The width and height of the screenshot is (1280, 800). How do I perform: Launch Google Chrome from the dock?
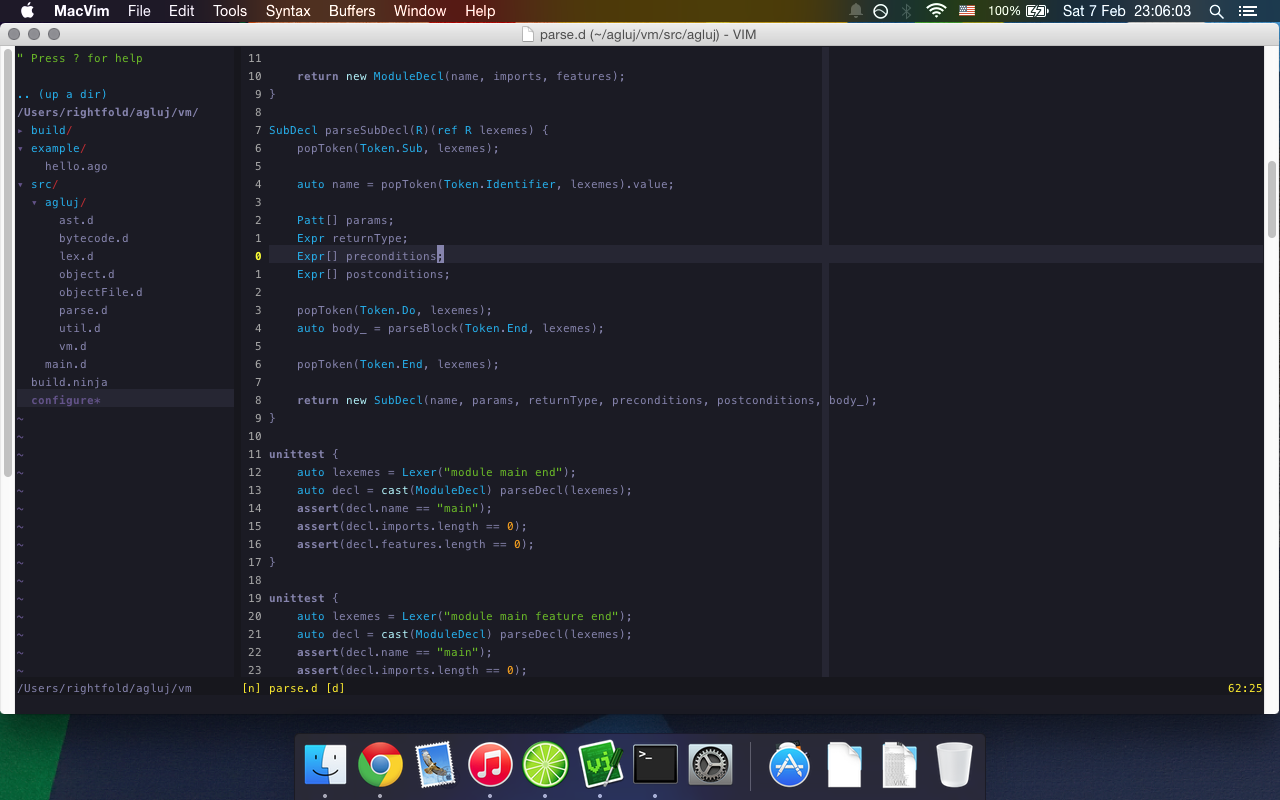tap(380, 766)
